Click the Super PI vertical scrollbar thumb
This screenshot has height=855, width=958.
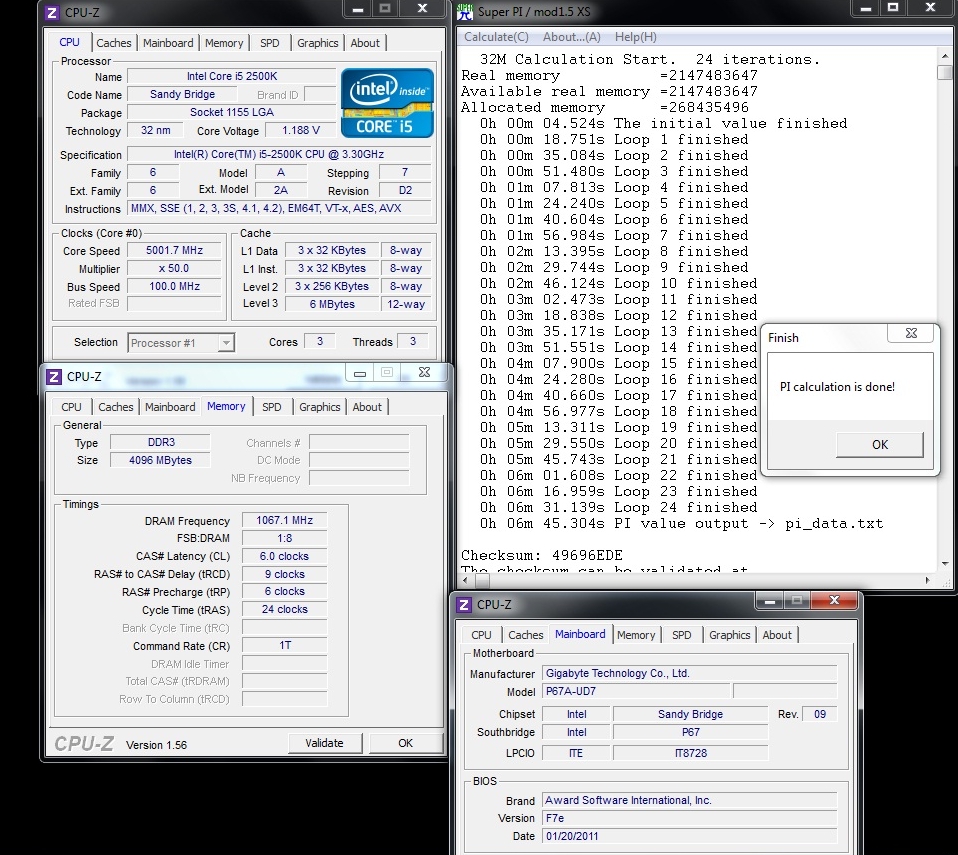(x=945, y=73)
